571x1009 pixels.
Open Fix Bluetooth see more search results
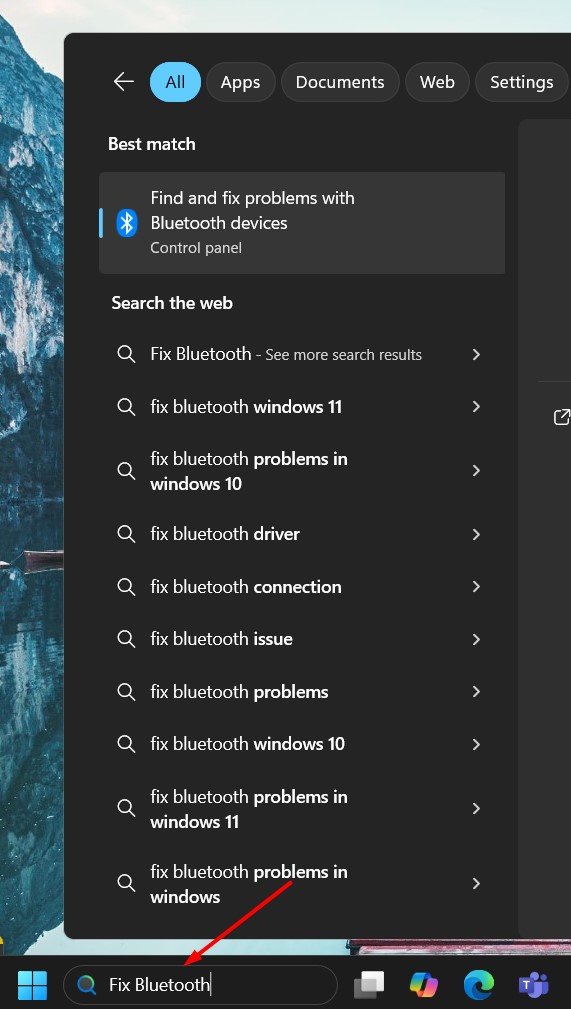pos(302,355)
